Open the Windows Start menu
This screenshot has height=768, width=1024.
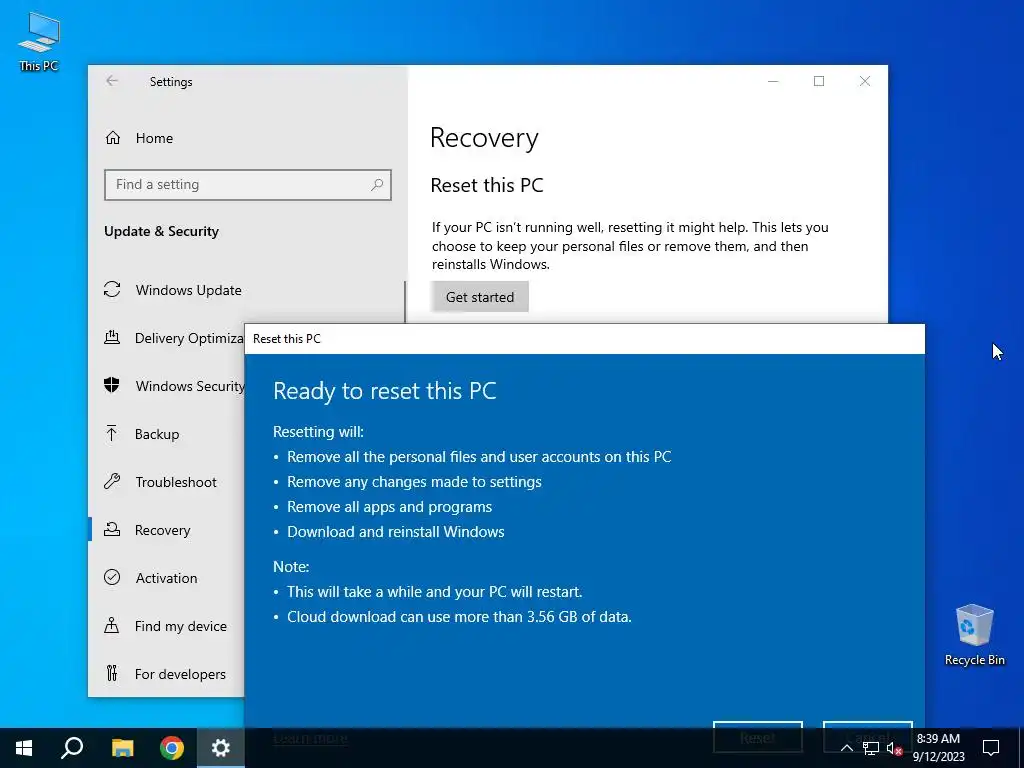tap(24, 748)
